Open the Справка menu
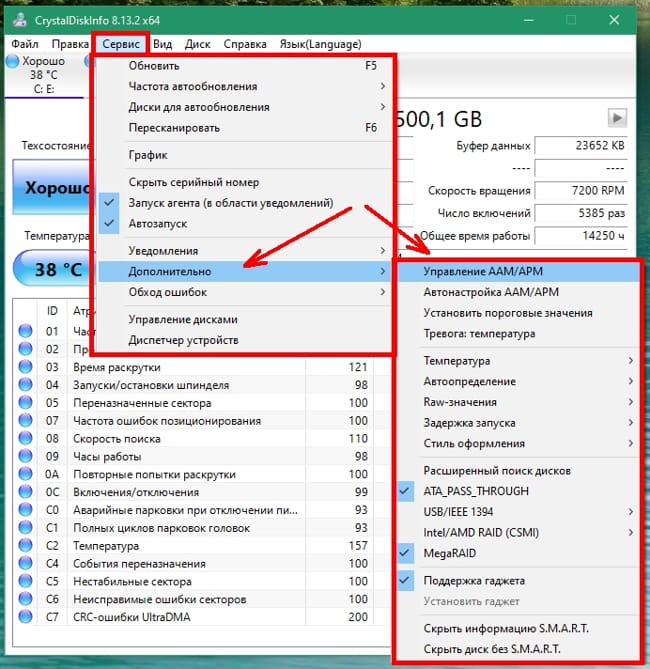The width and height of the screenshot is (650, 669). 245,44
